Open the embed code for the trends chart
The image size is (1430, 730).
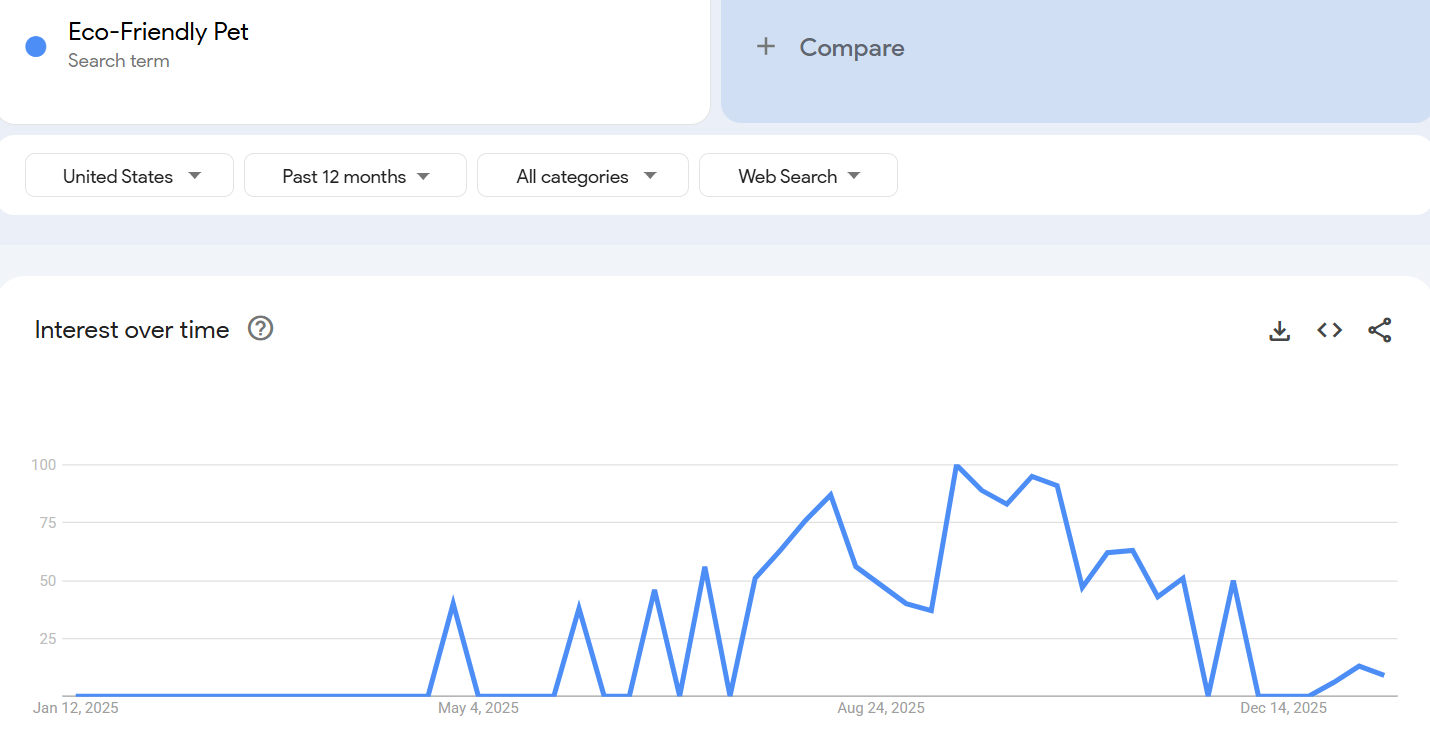tap(1329, 330)
